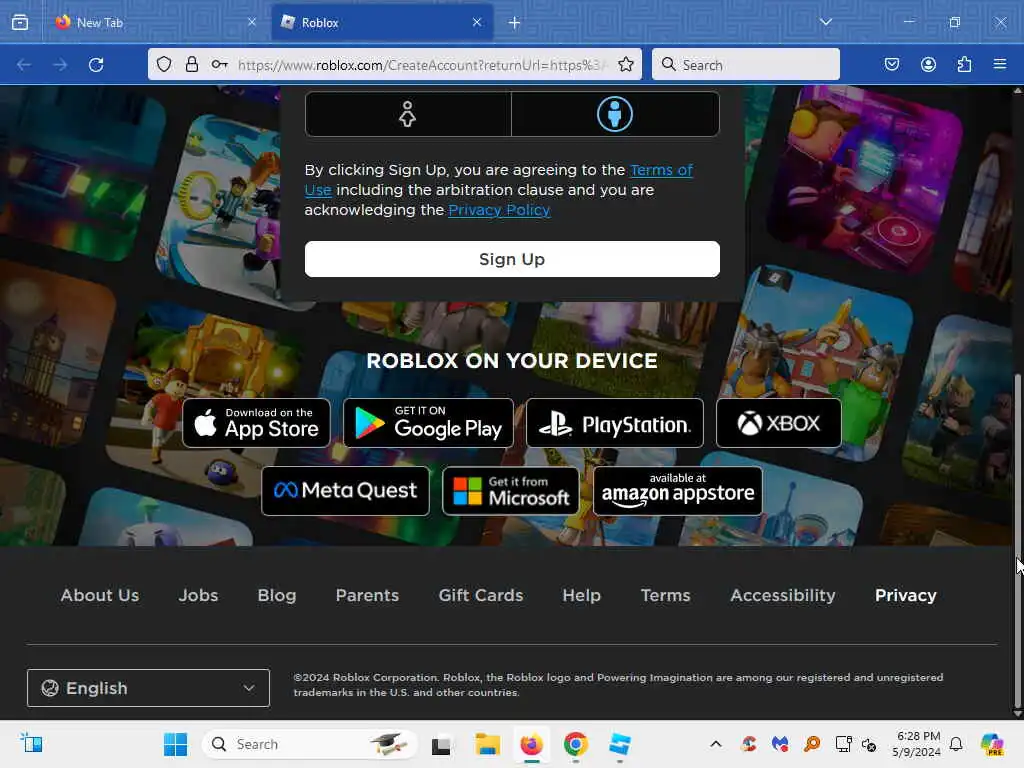This screenshot has width=1024, height=768.
Task: Open the Terms footer link
Action: (665, 596)
